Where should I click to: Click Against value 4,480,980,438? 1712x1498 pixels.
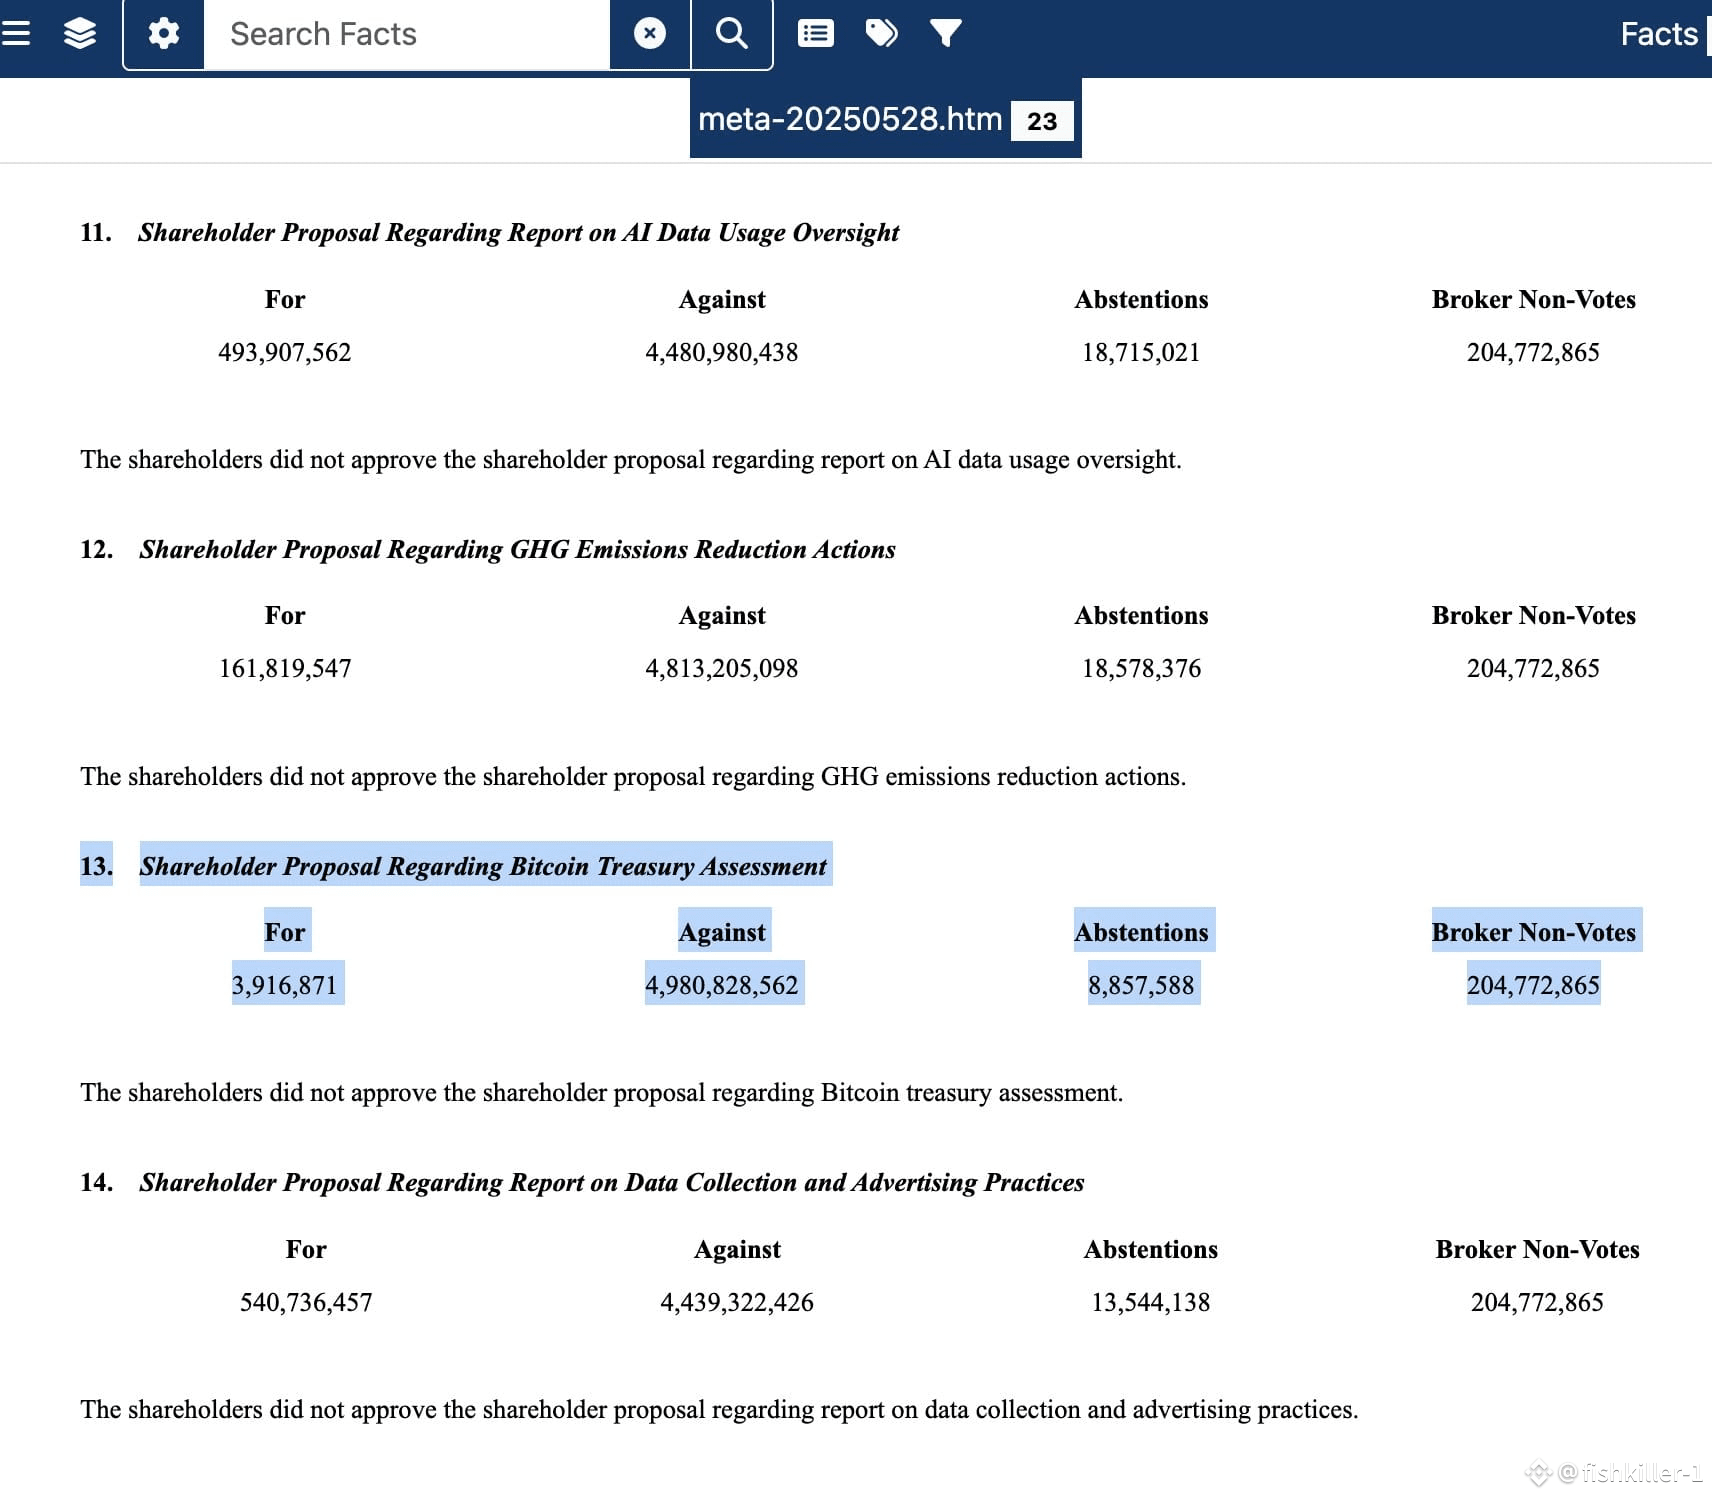point(722,352)
